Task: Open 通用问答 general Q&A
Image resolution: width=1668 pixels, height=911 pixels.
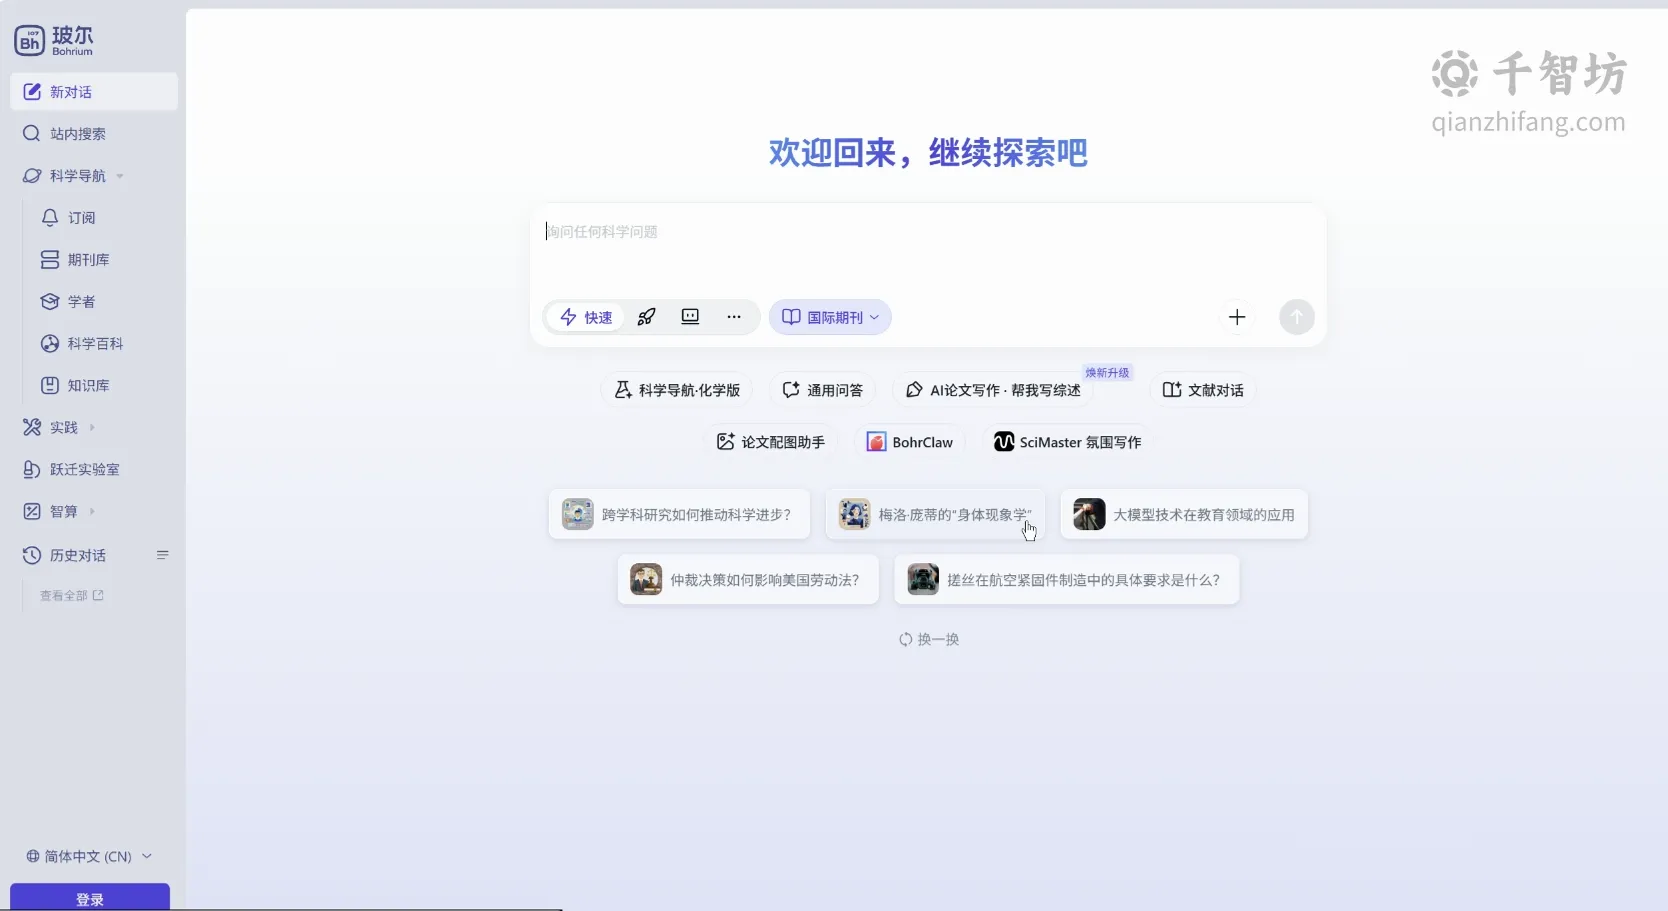Action: (x=822, y=390)
